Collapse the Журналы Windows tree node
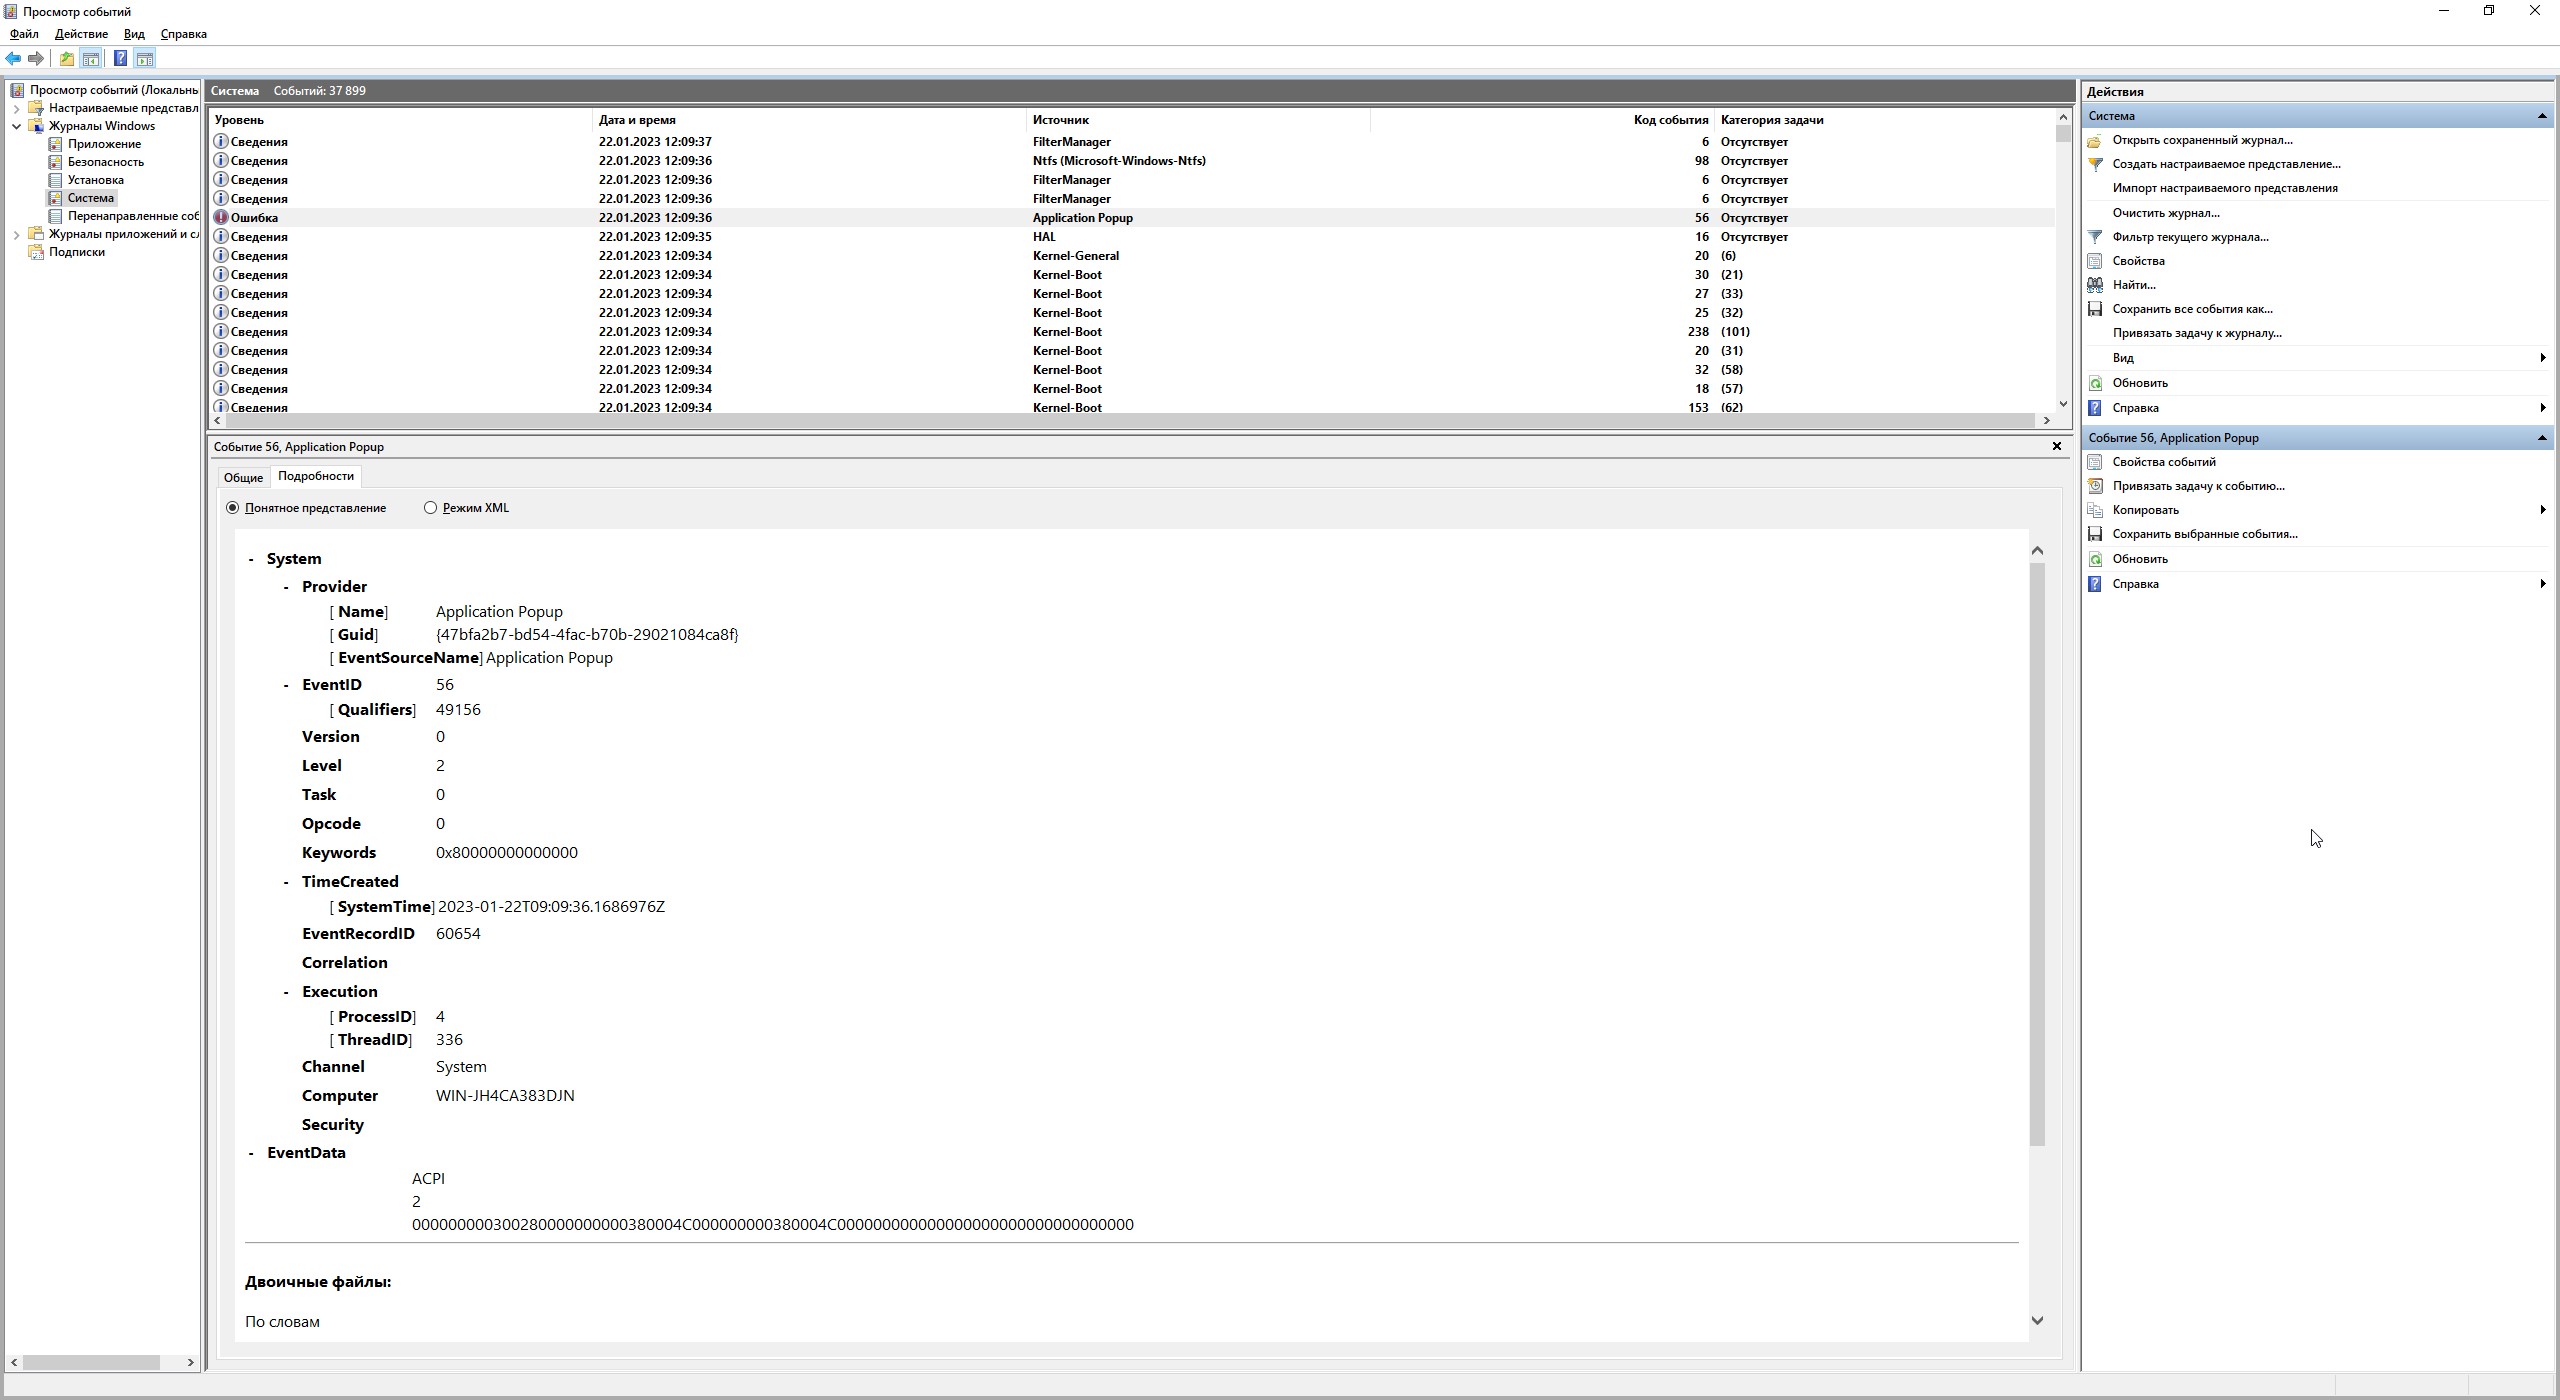 16,126
